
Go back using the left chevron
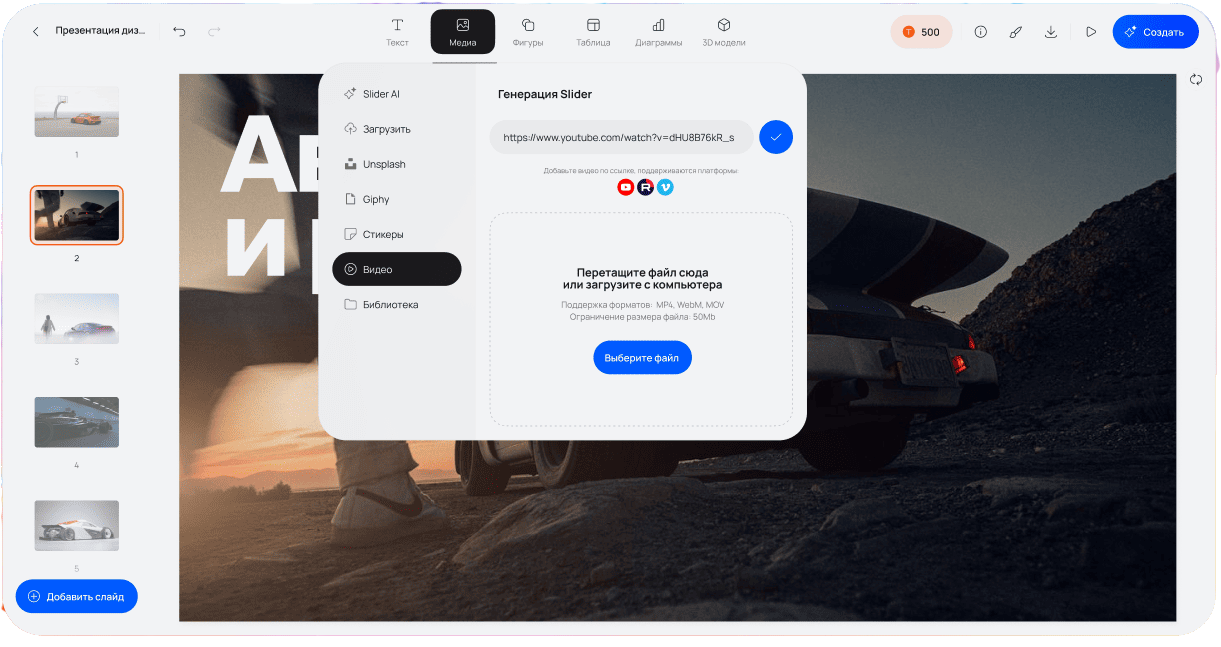(36, 32)
